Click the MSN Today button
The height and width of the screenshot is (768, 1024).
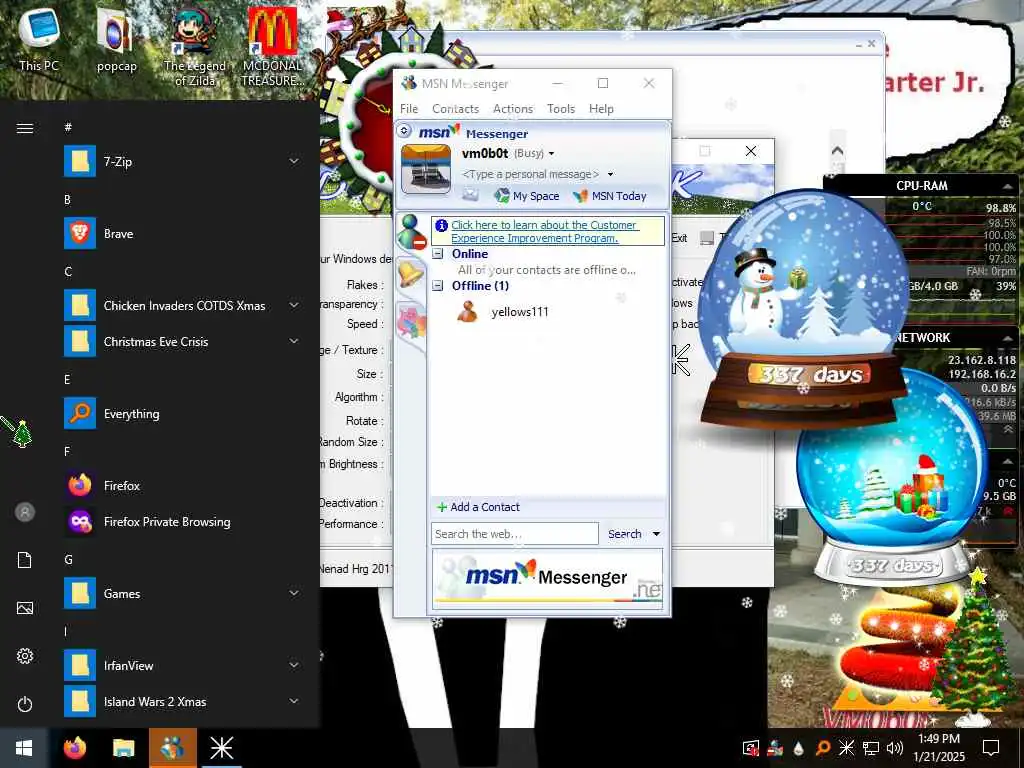(610, 195)
